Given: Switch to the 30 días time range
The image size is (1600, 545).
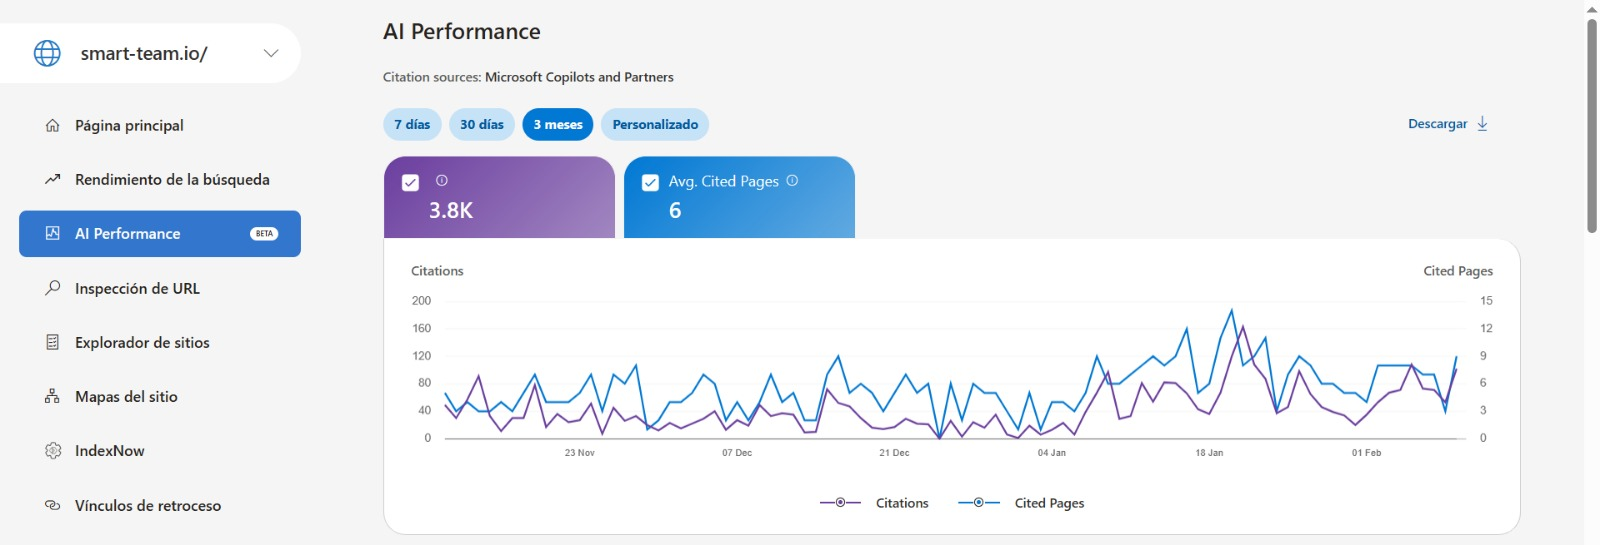Looking at the screenshot, I should point(481,125).
